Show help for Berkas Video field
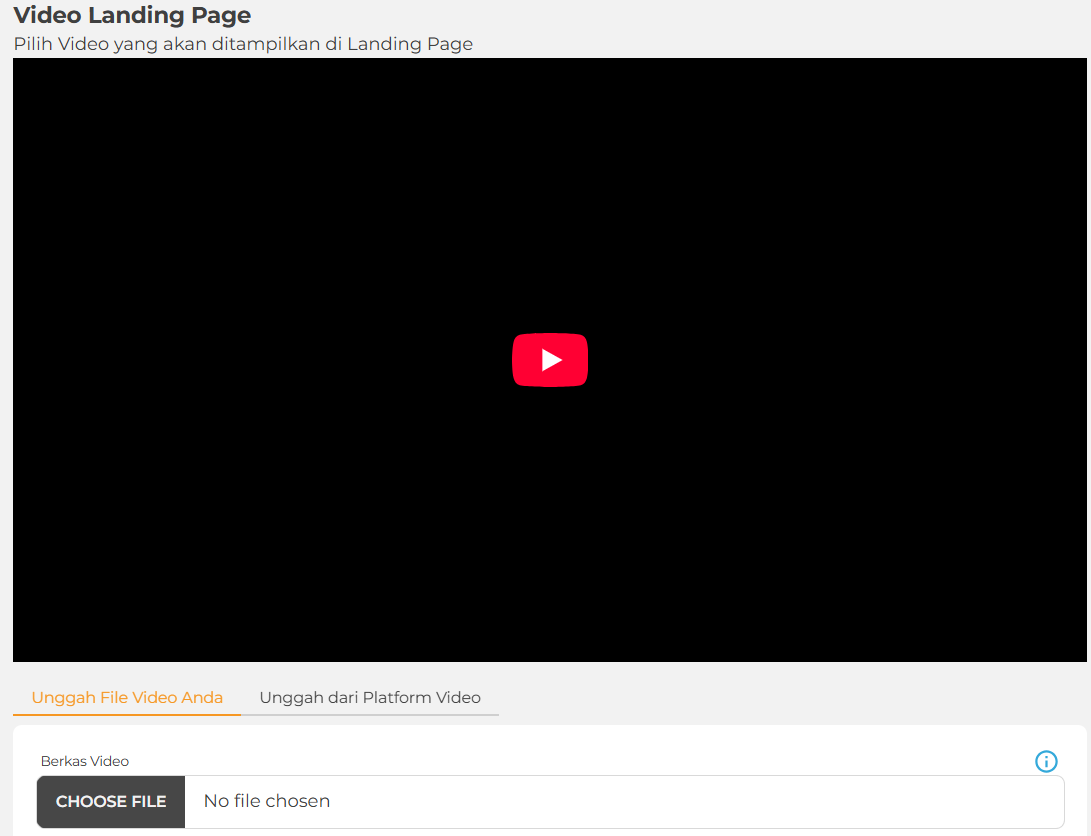The image size is (1091, 836). [x=1046, y=762]
